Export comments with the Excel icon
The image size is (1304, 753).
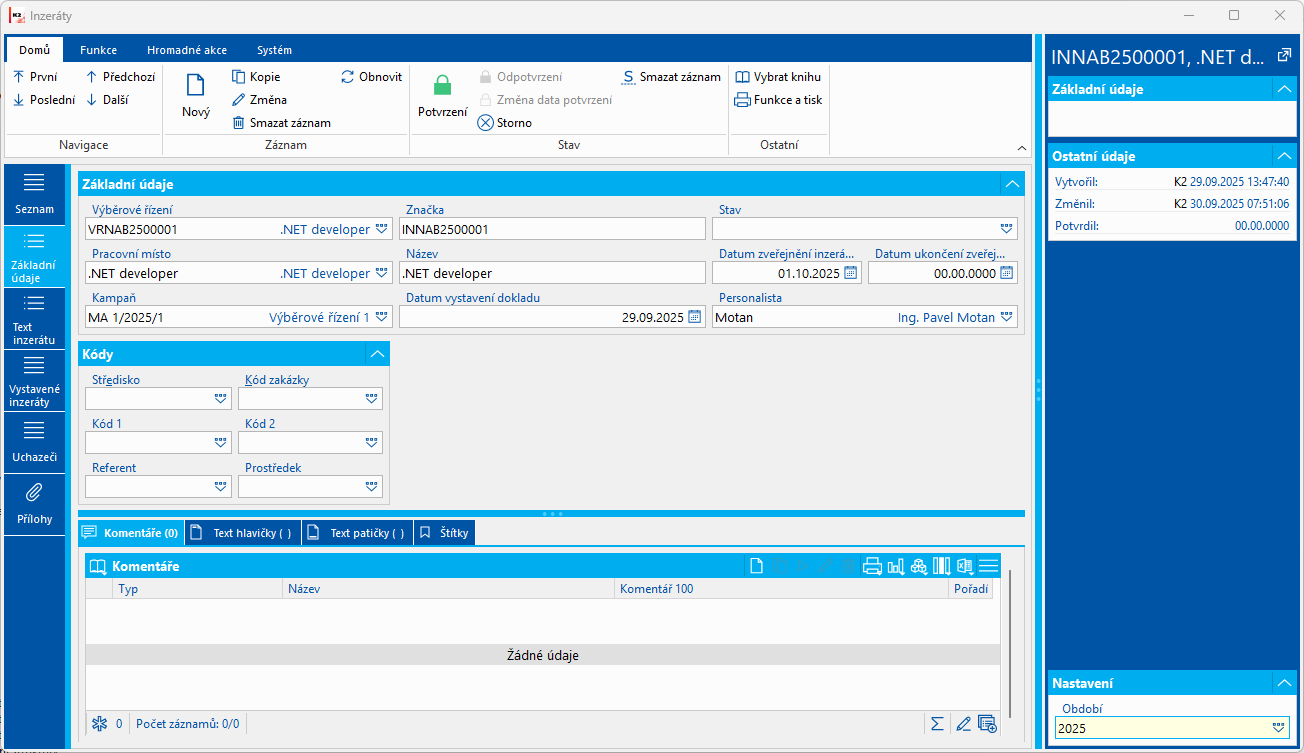coord(965,566)
